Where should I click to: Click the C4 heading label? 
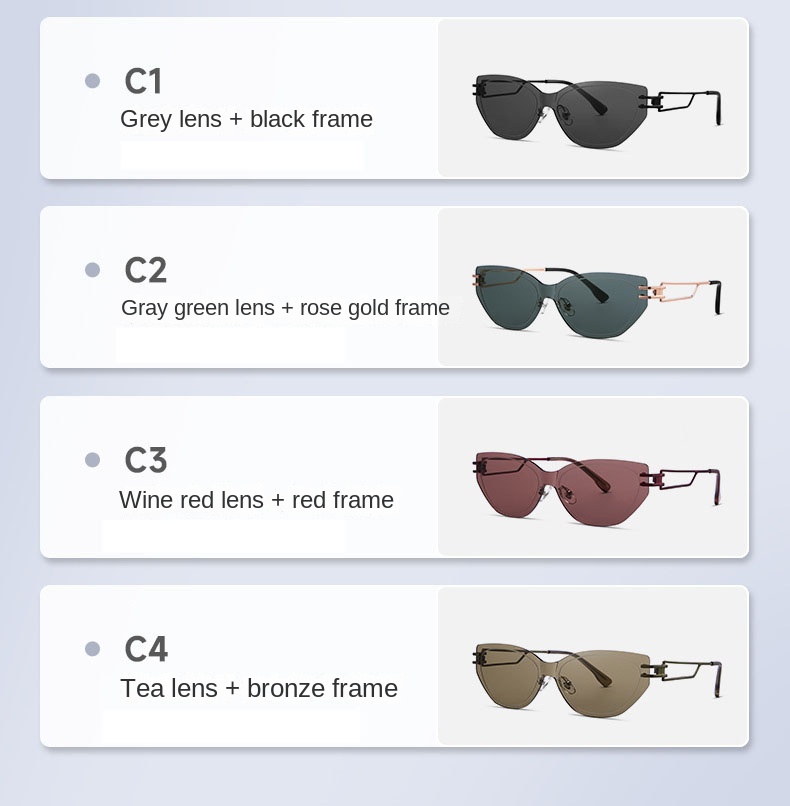click(146, 649)
